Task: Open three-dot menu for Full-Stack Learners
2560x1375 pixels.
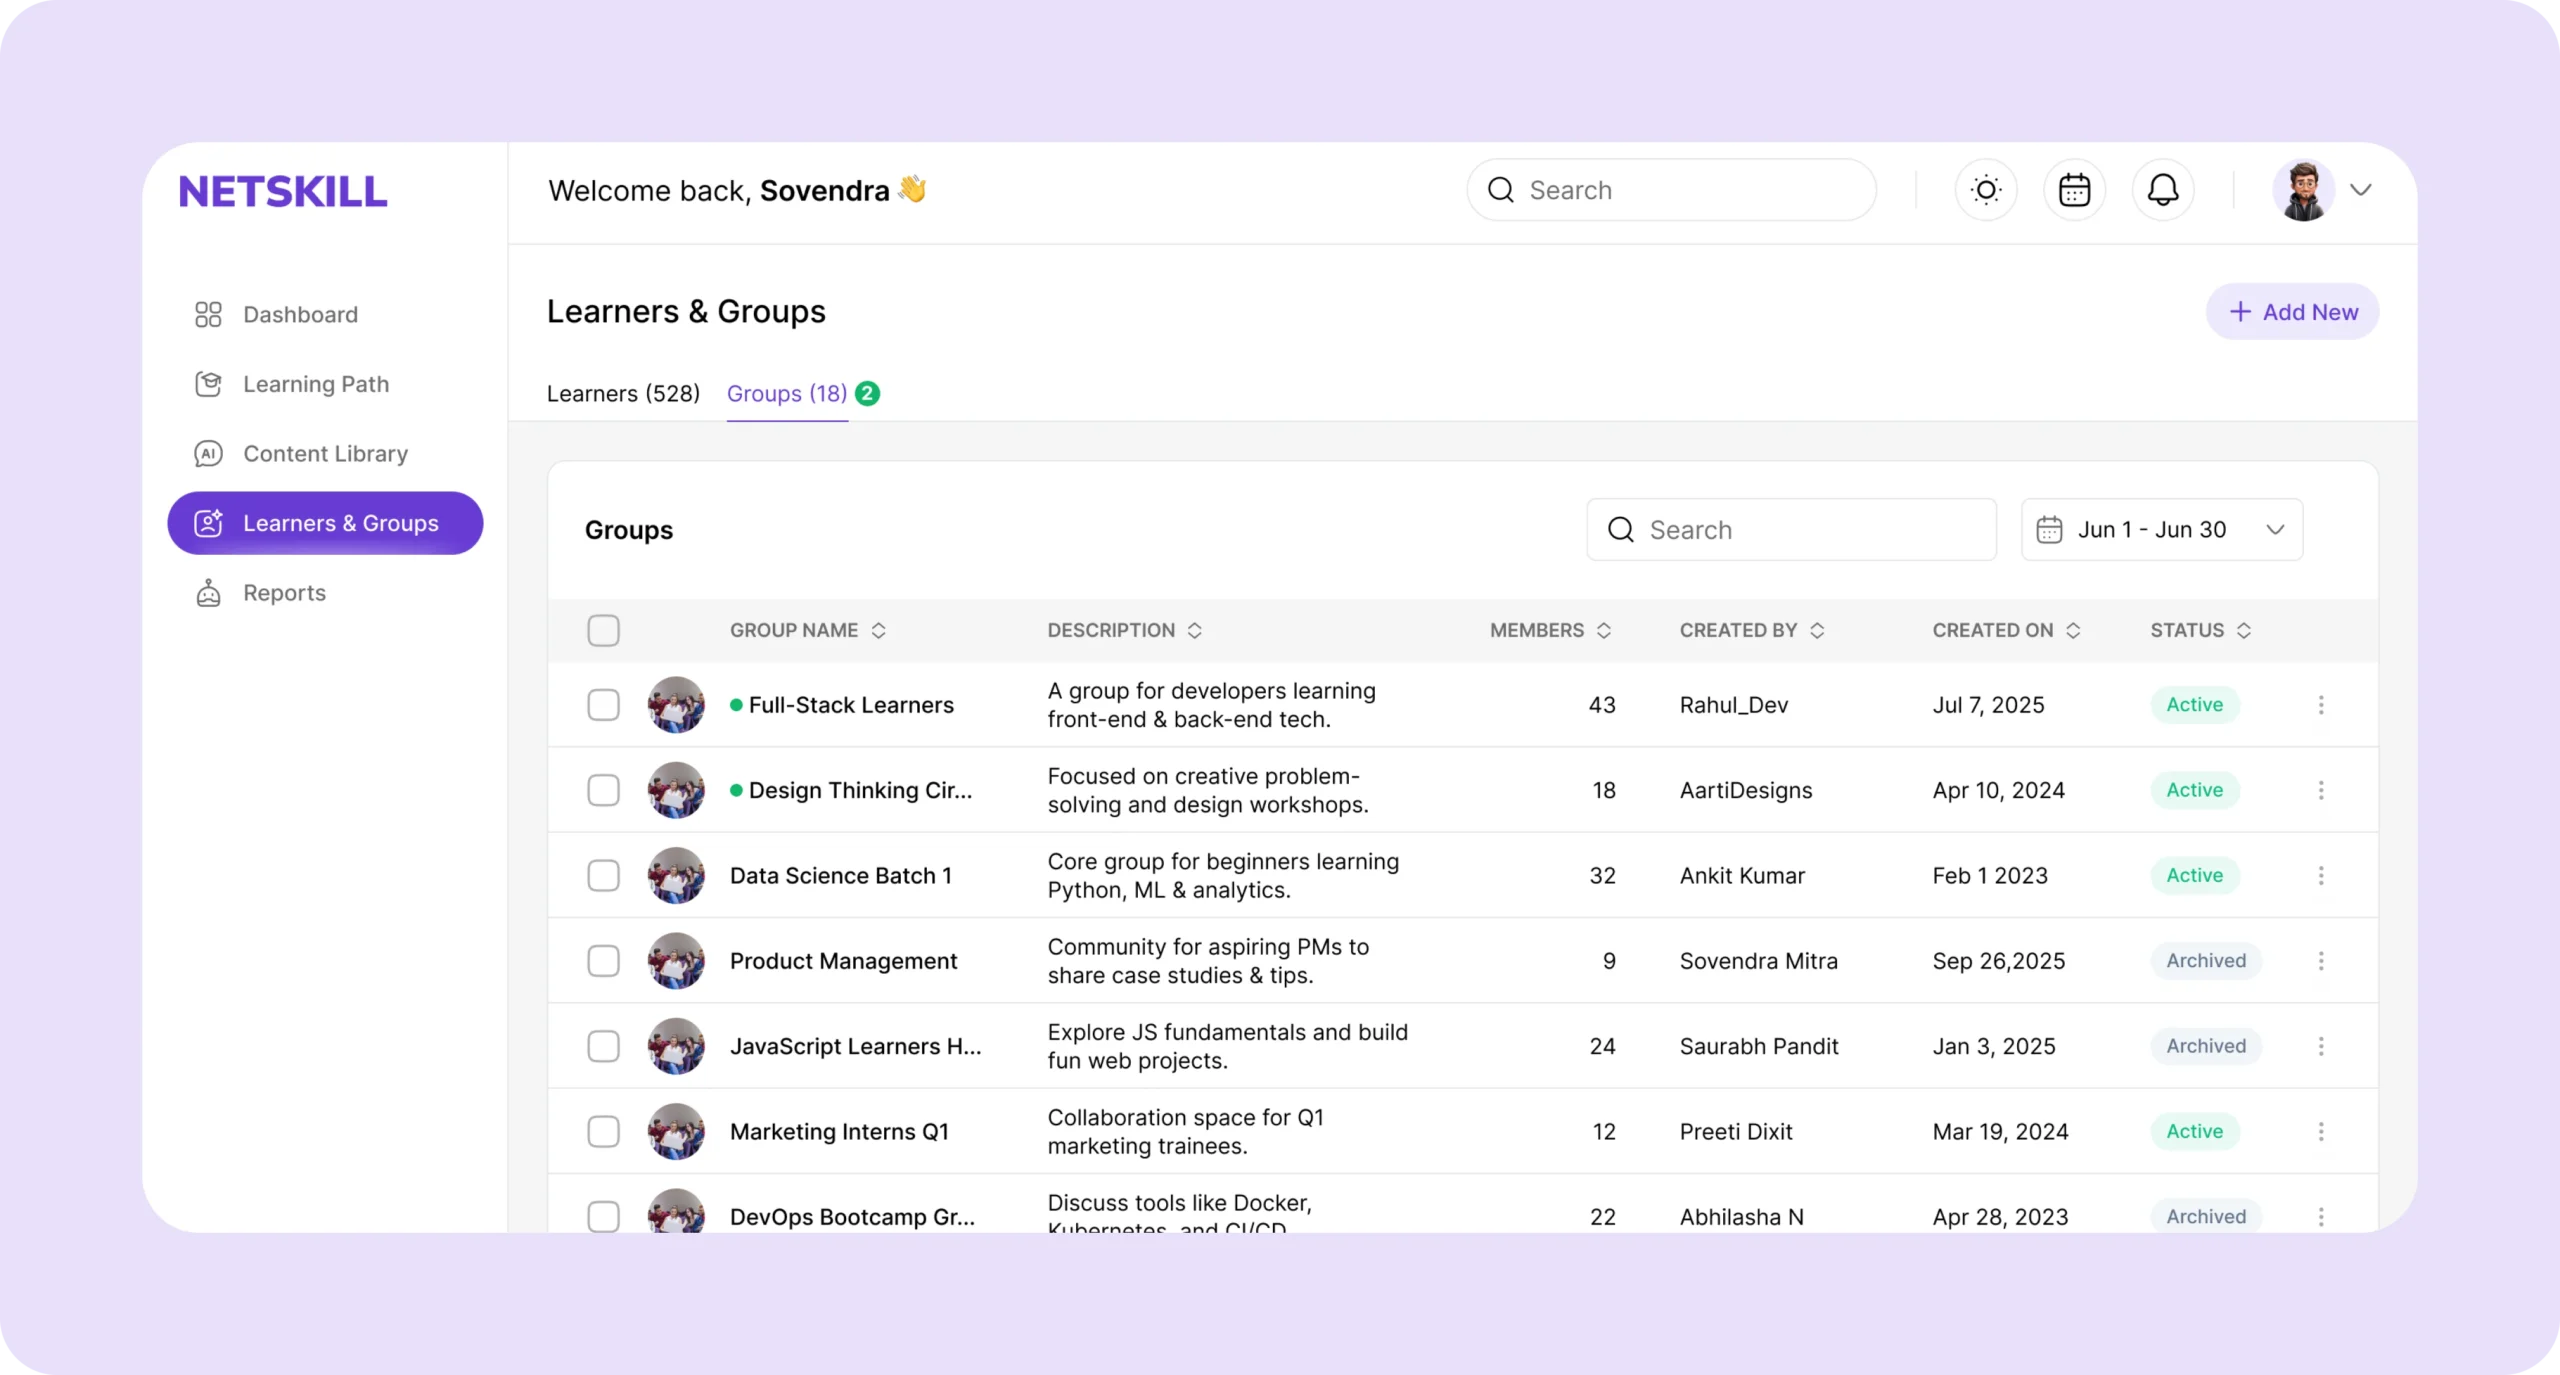Action: (2320, 705)
